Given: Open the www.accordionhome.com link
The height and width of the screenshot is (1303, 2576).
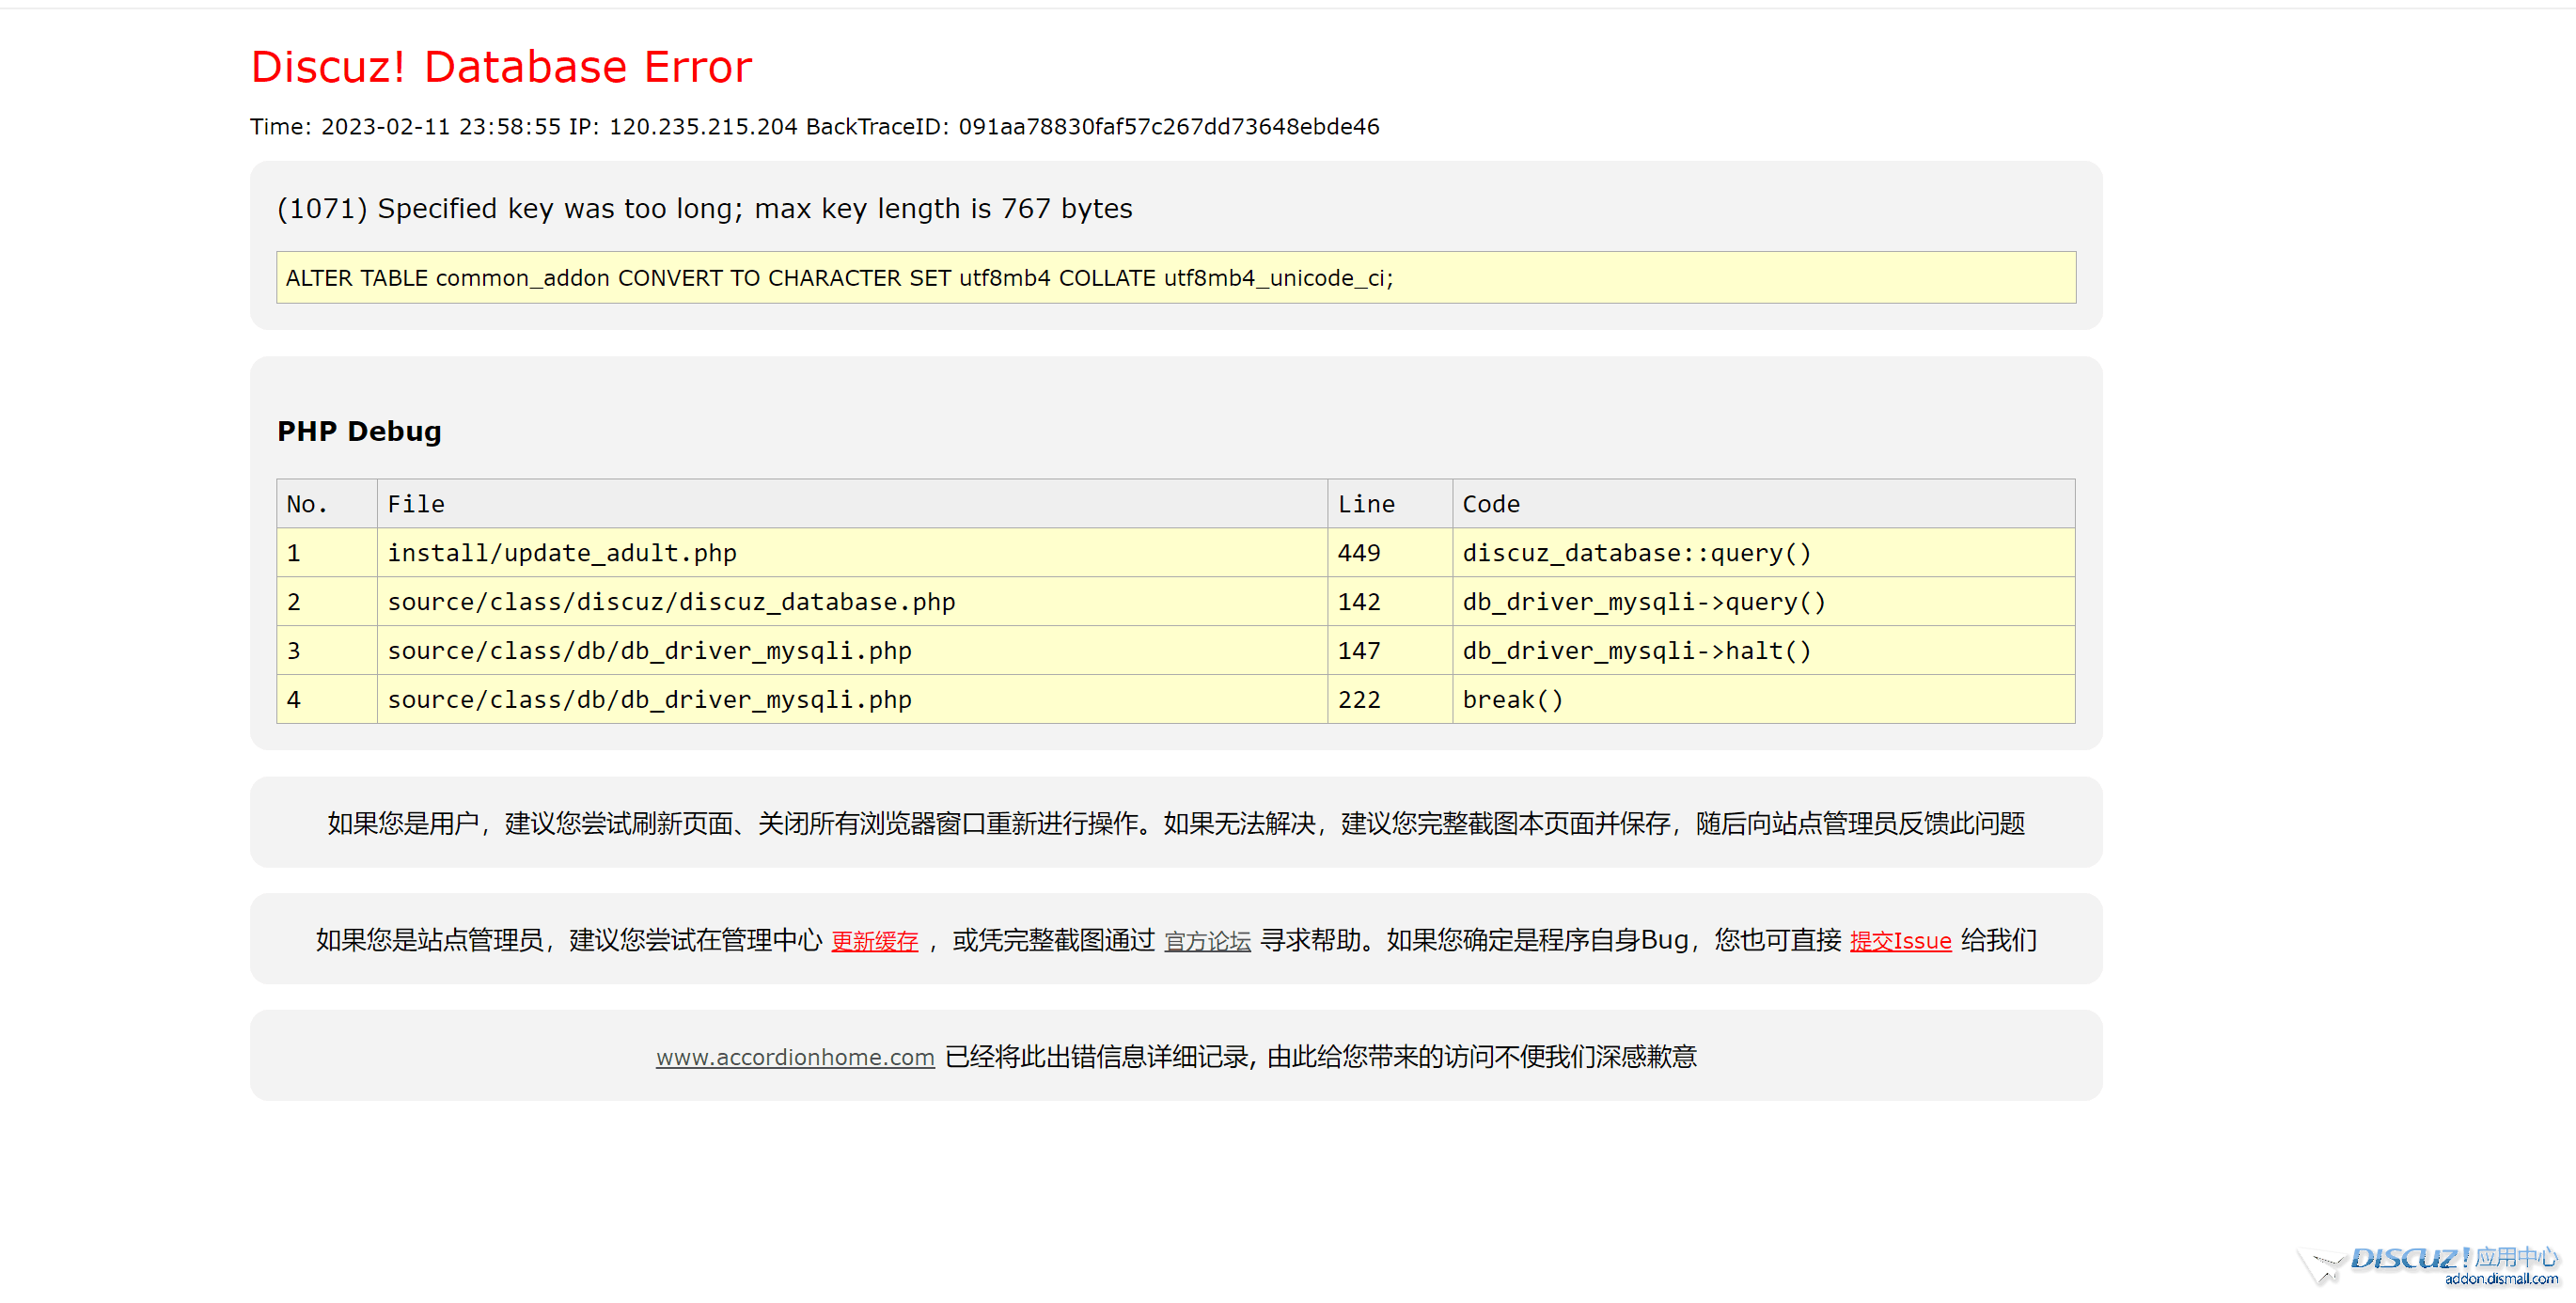Looking at the screenshot, I should [795, 1057].
